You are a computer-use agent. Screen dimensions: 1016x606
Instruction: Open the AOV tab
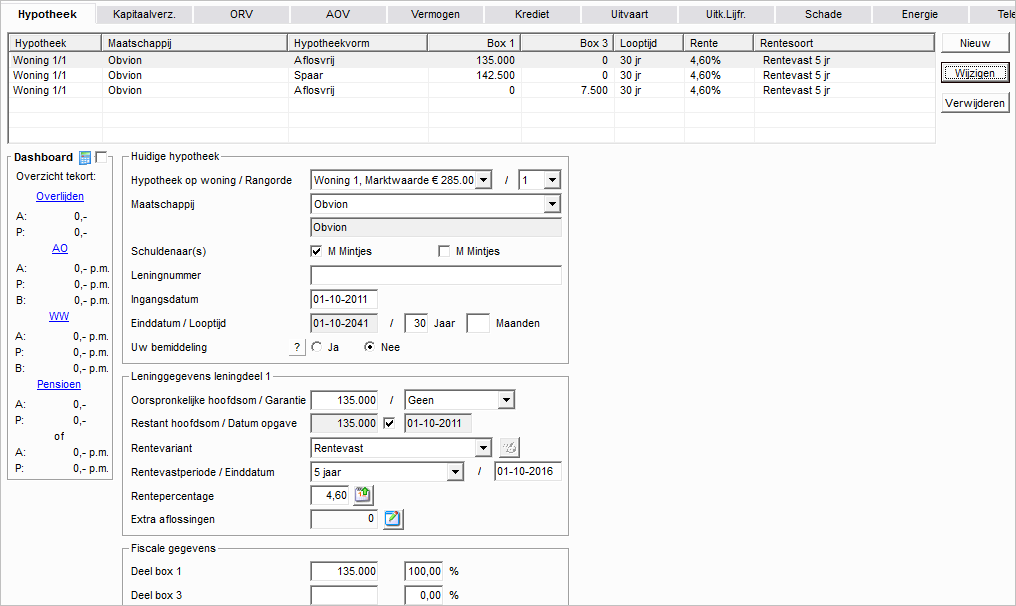(x=338, y=14)
